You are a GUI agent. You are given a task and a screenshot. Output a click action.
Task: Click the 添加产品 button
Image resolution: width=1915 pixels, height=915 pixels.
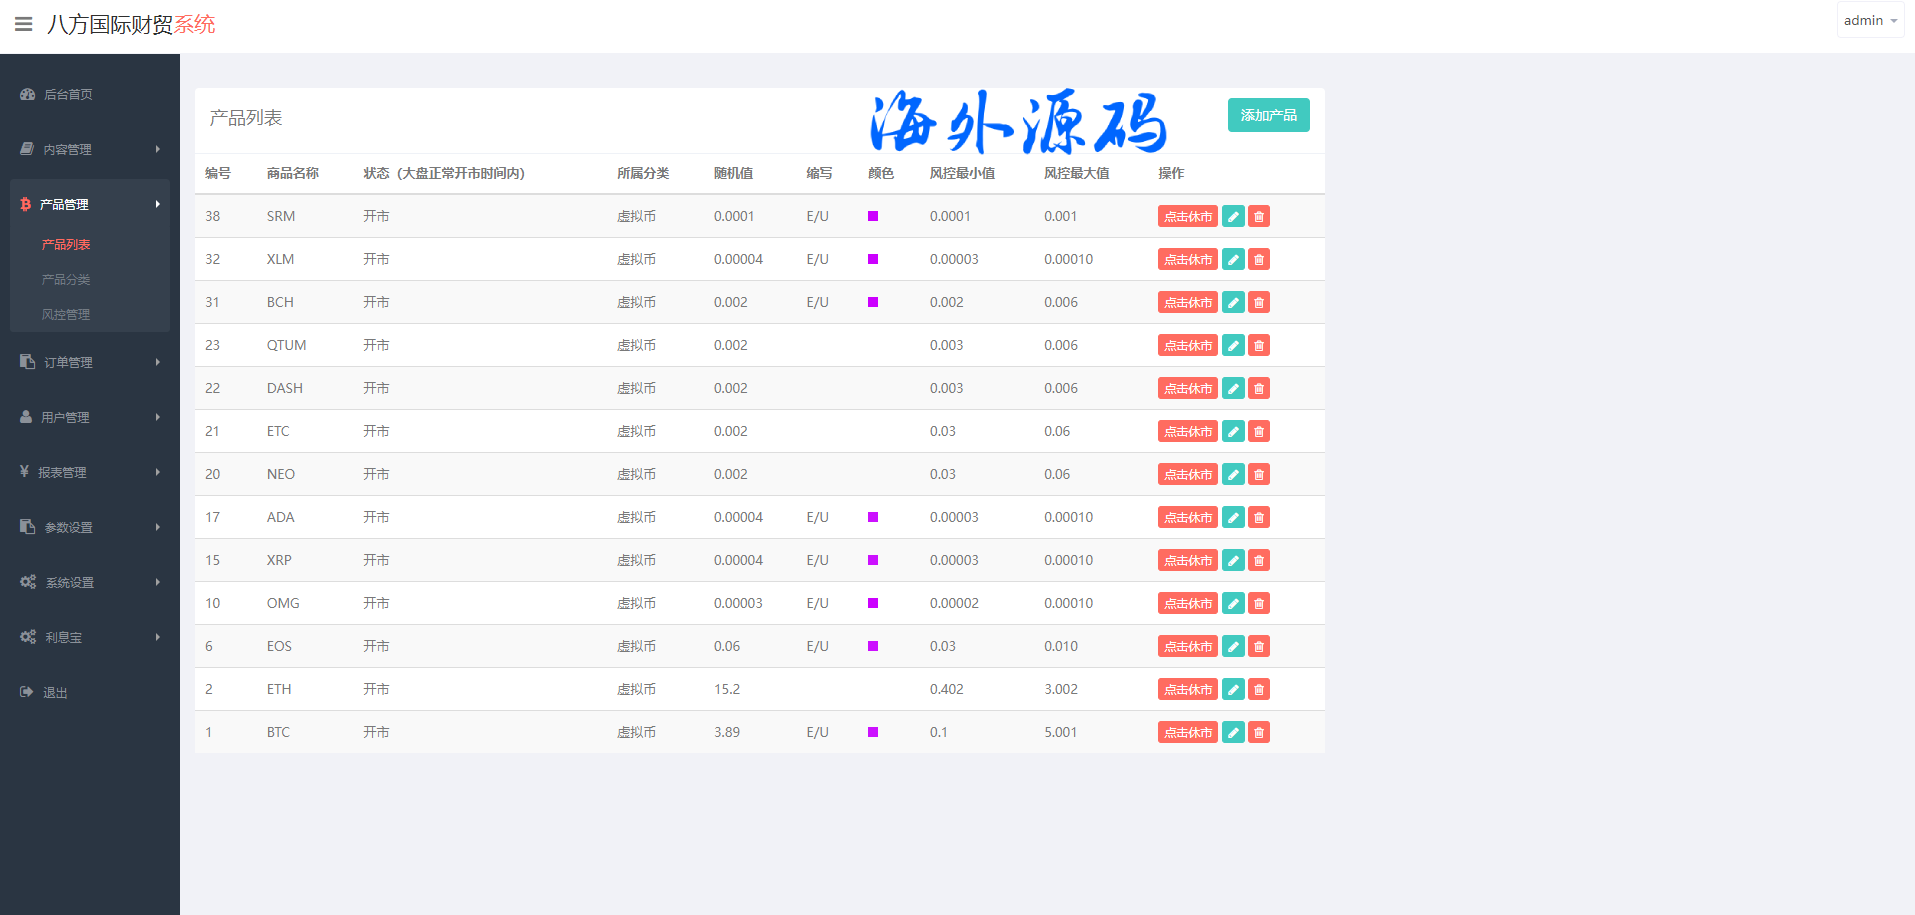click(x=1268, y=115)
